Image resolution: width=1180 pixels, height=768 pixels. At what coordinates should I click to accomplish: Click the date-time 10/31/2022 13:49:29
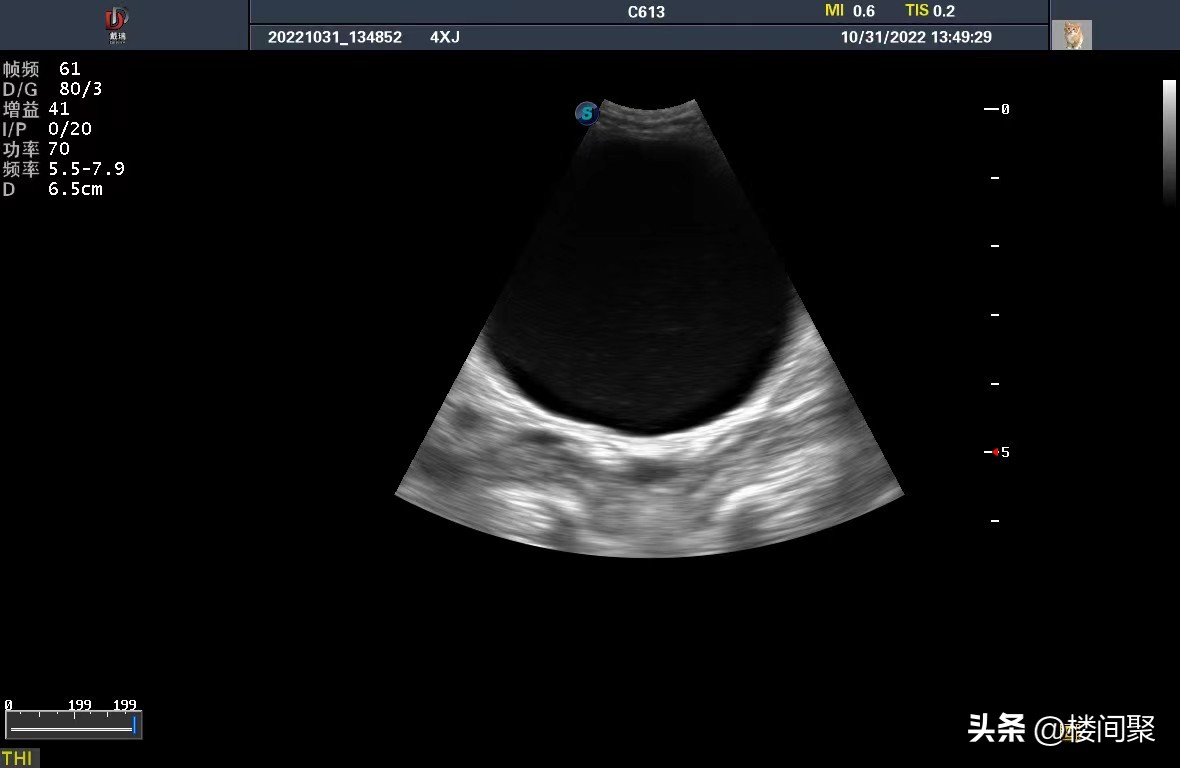click(x=916, y=37)
